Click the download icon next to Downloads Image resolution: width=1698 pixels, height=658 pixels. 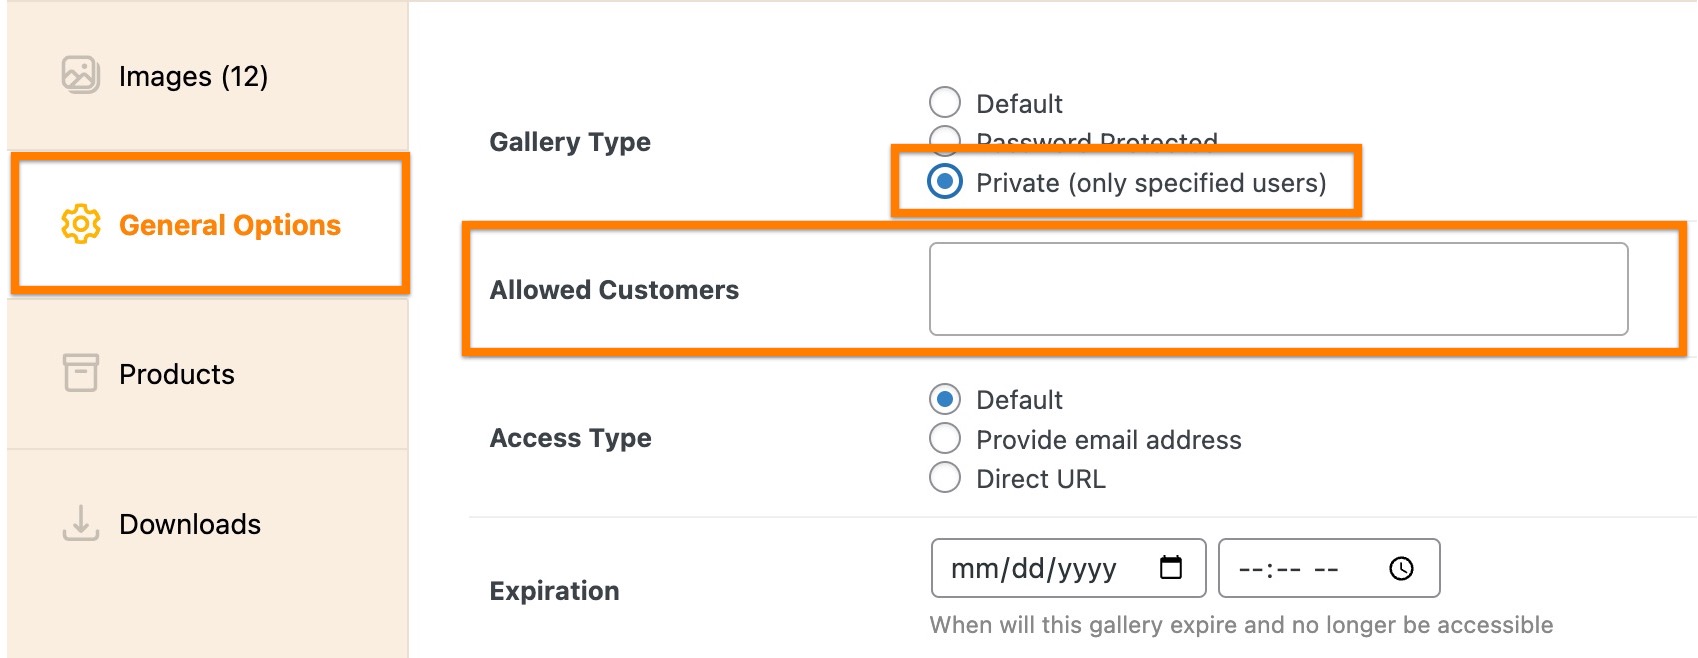(81, 522)
